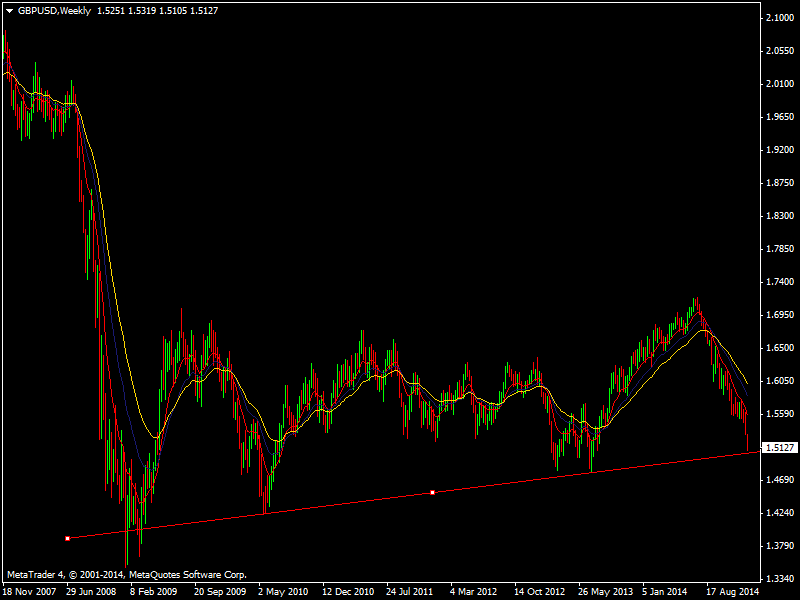Click the 1.7850 price scale label
800x600 pixels.
coord(780,249)
